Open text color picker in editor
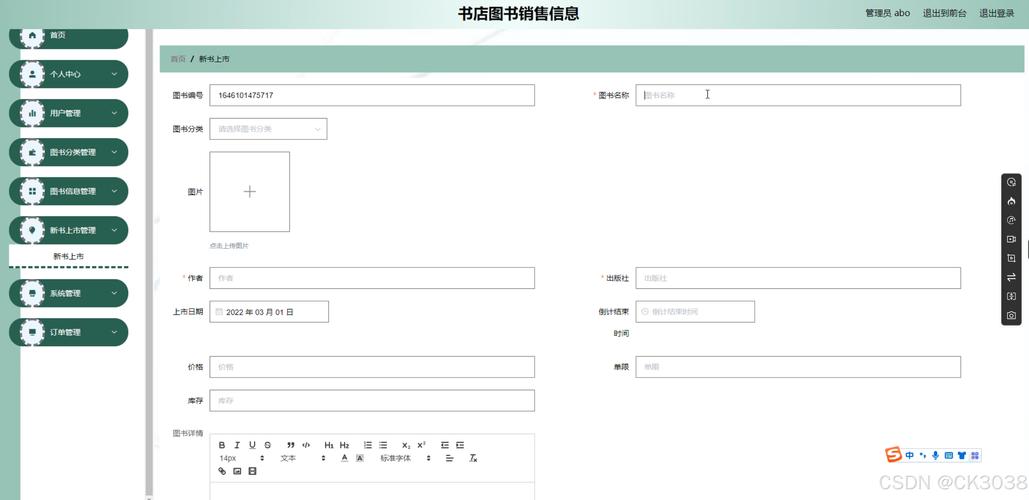The image size is (1029, 500). [345, 458]
